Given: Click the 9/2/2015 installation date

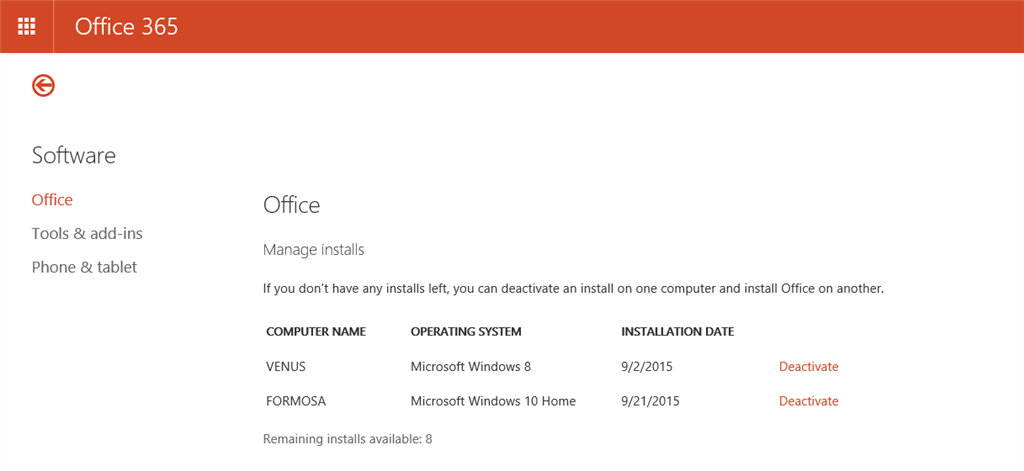Looking at the screenshot, I should tap(647, 366).
